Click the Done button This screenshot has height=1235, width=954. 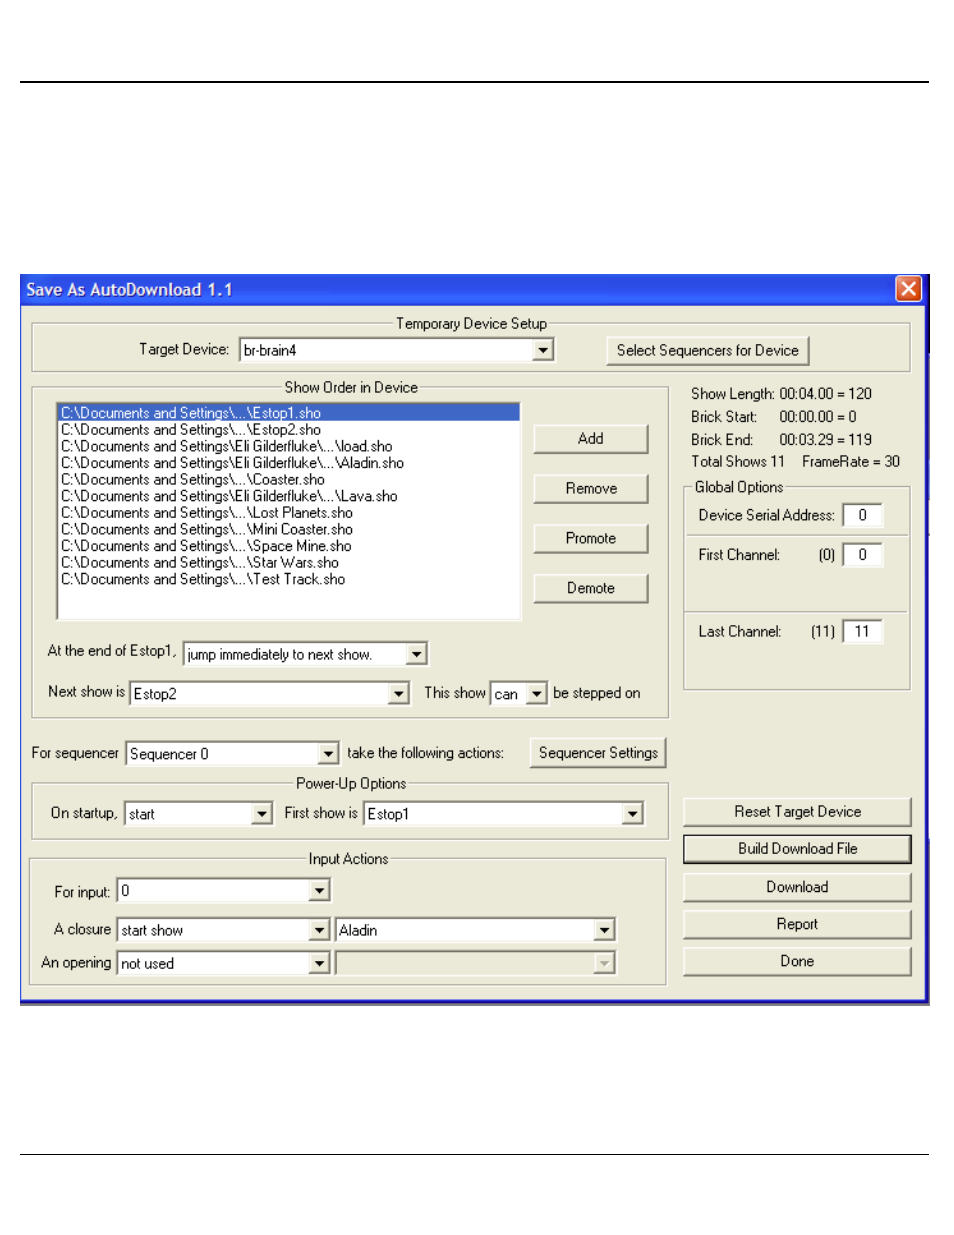(797, 961)
